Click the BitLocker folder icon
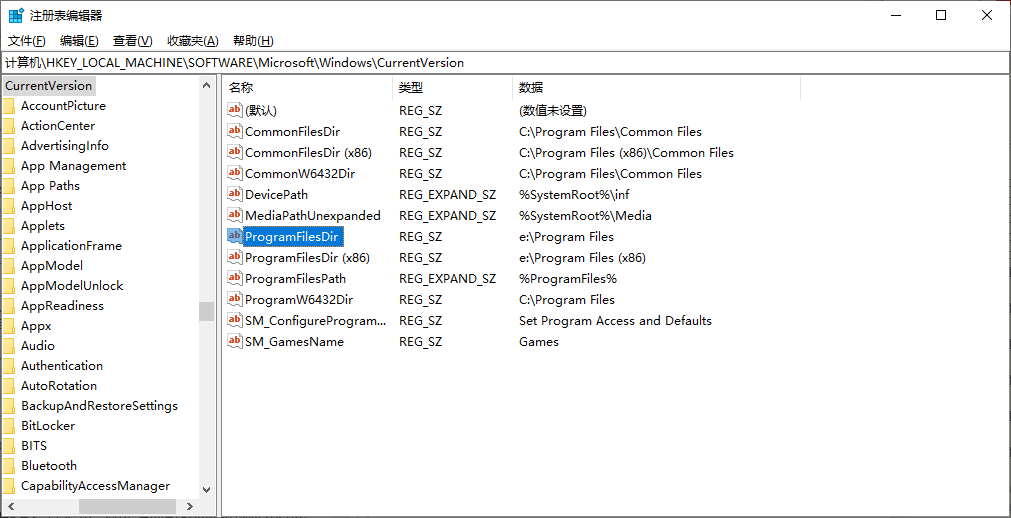Image resolution: width=1011 pixels, height=518 pixels. (x=8, y=426)
